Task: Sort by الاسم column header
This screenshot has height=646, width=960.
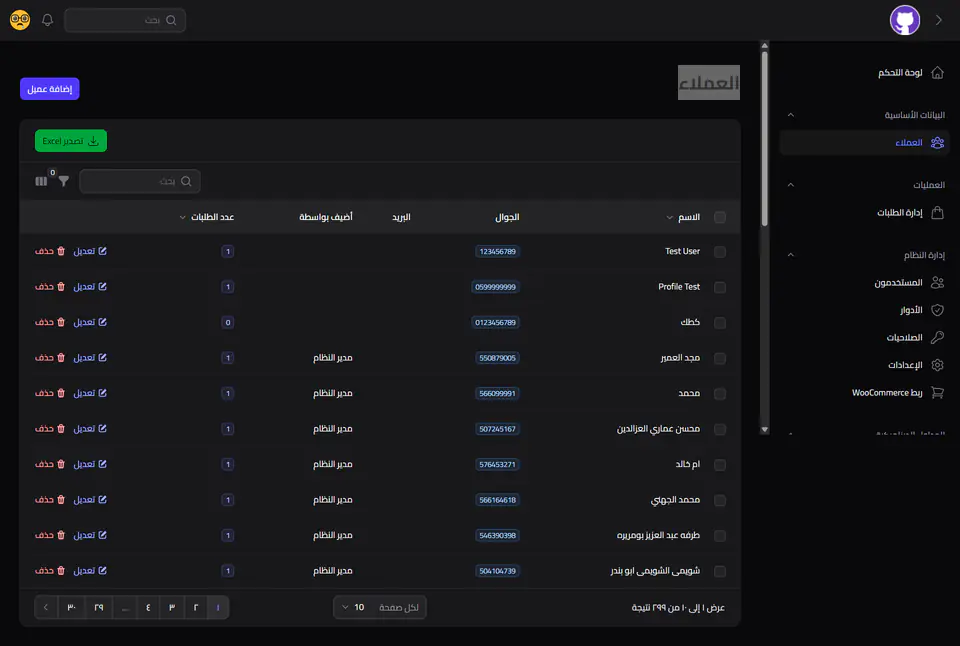Action: pos(683,217)
